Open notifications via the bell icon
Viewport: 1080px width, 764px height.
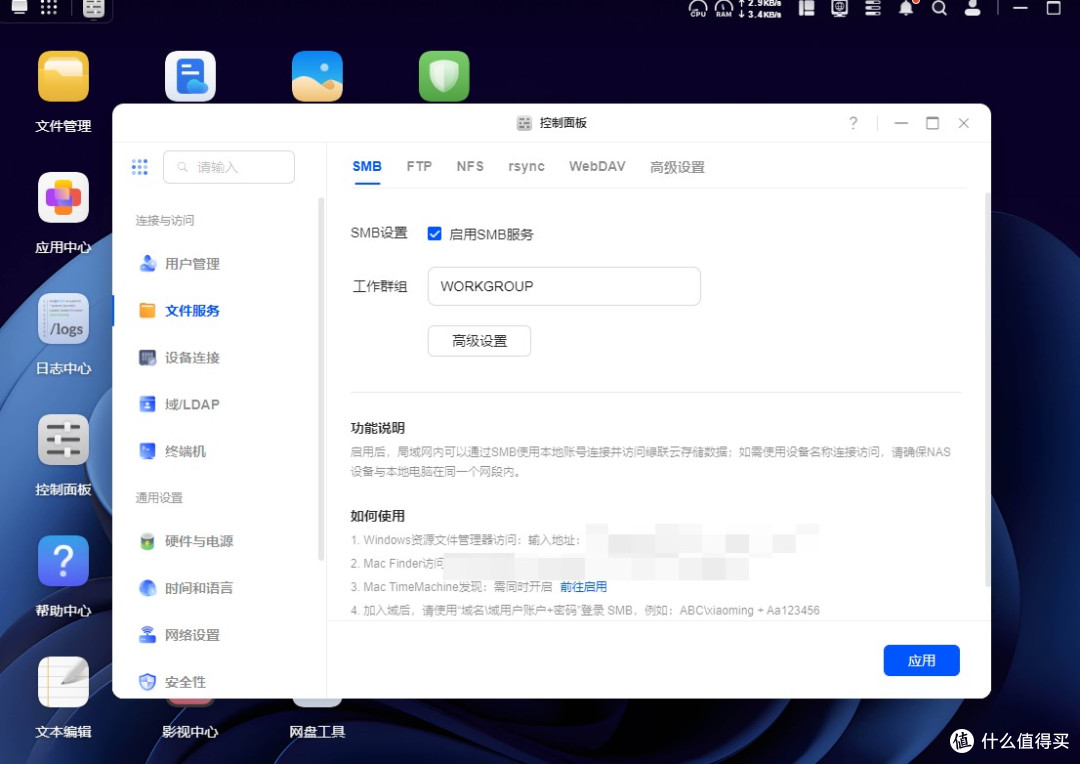[x=906, y=8]
